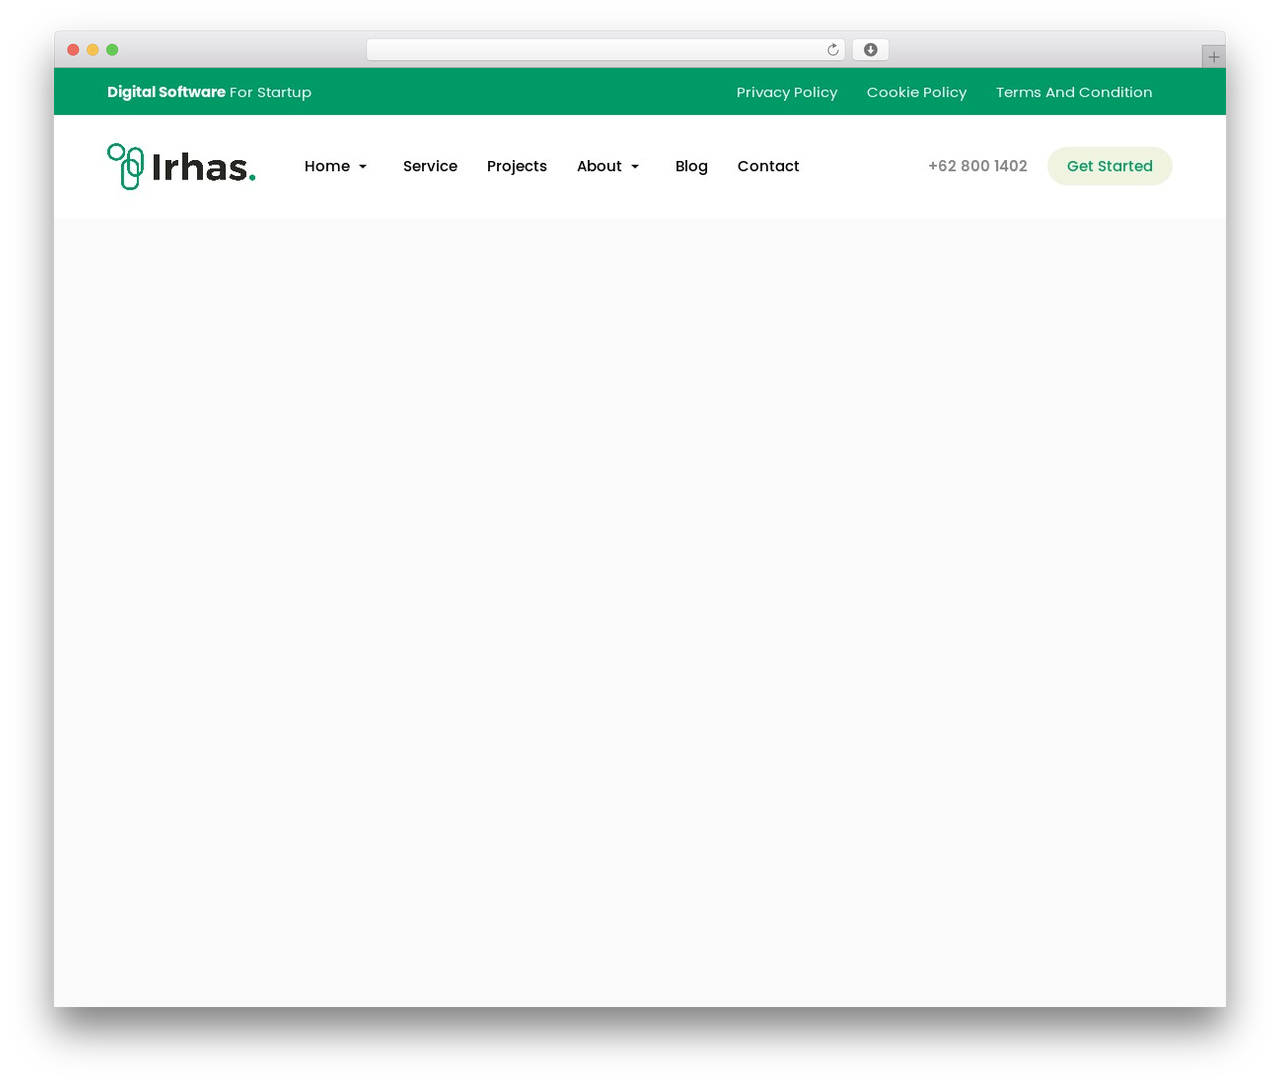Expand the Home dropdown arrow

(363, 167)
